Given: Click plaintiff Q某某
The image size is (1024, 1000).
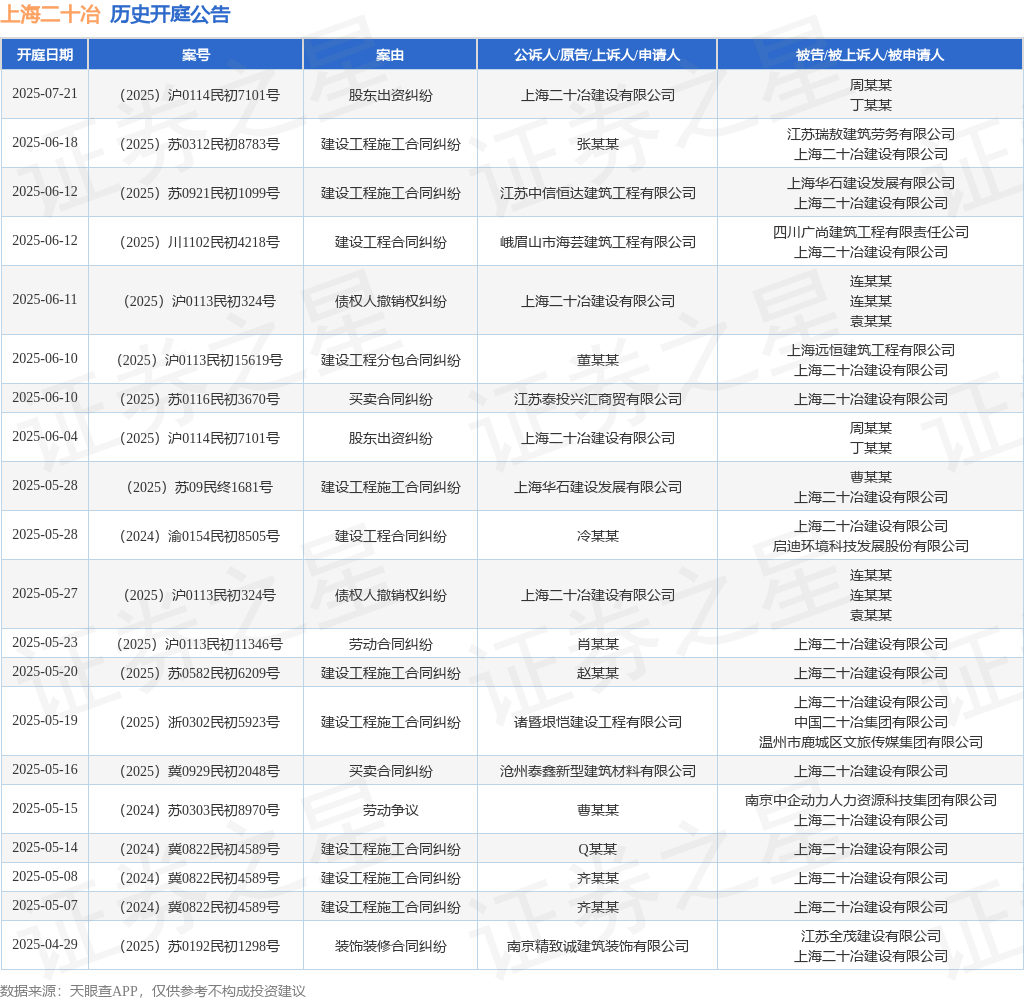Looking at the screenshot, I should click(x=598, y=849).
